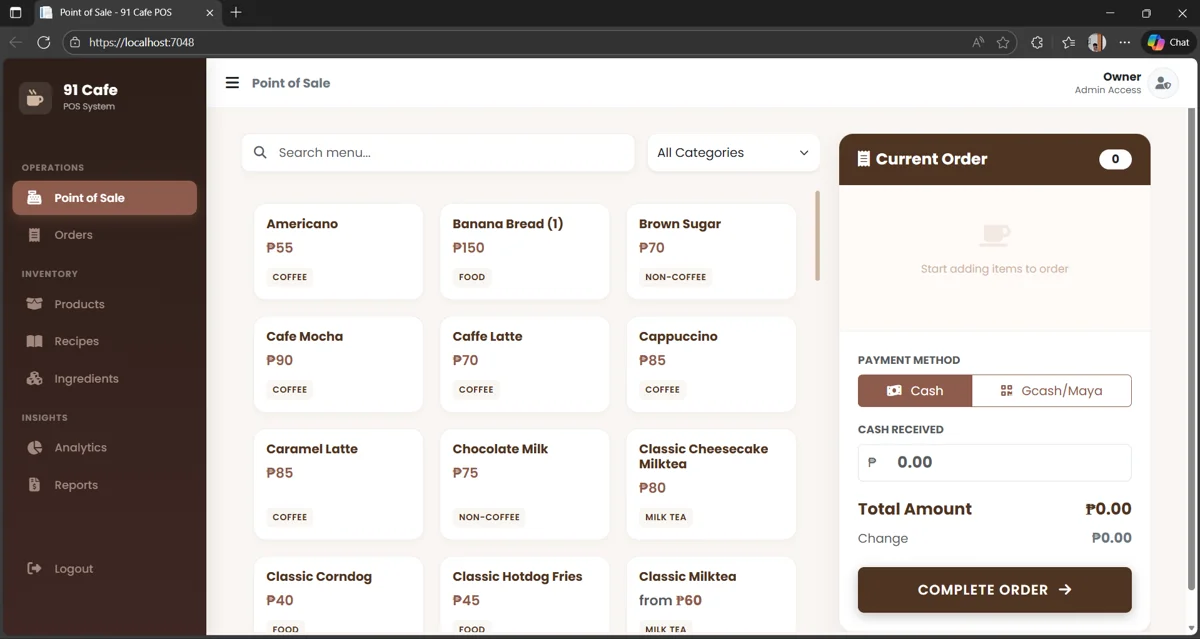The width and height of the screenshot is (1200, 639).
Task: Add Caramel Latte to the order
Action: pos(338,484)
